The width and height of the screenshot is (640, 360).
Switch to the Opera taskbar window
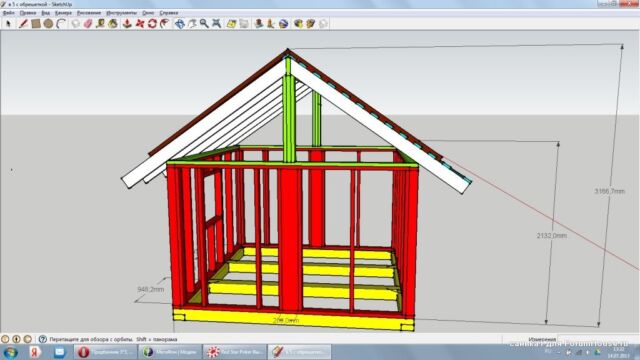pyautogui.click(x=105, y=352)
